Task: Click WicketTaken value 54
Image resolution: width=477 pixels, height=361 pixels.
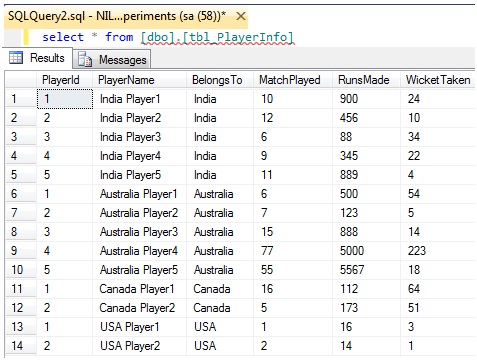Action: click(x=438, y=194)
